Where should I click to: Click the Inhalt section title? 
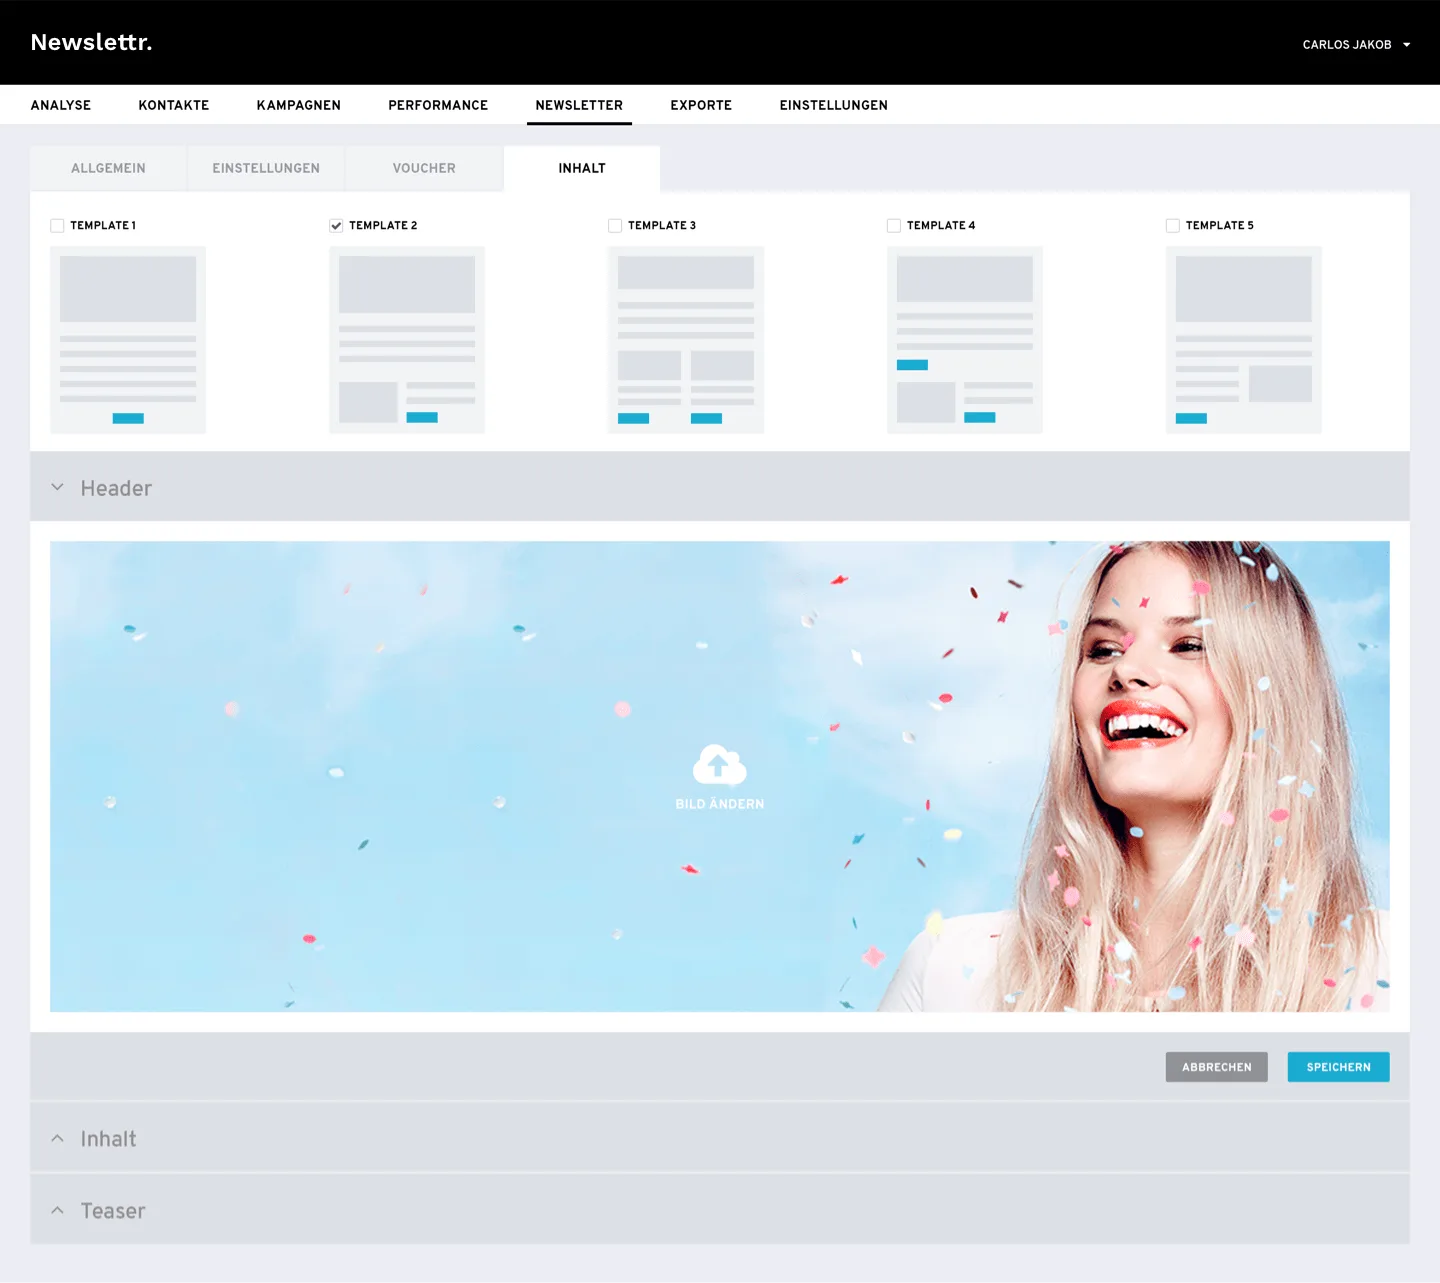[108, 1139]
